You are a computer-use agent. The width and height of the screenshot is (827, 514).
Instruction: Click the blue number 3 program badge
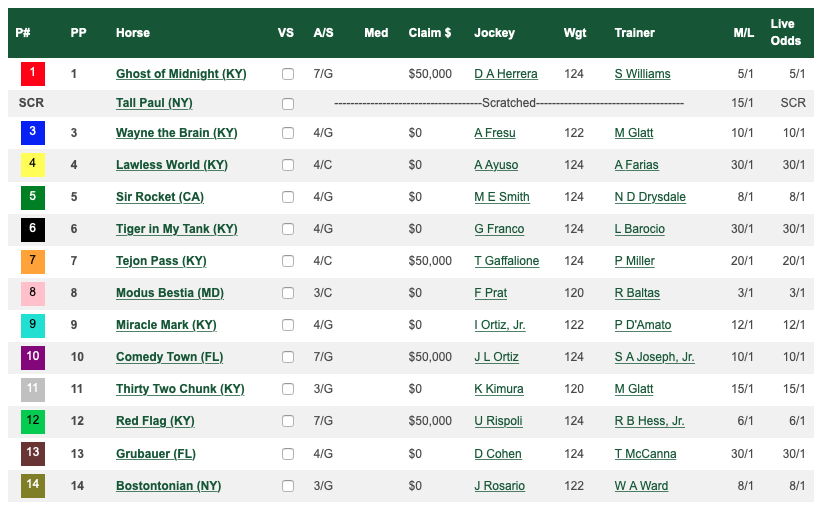tap(33, 133)
